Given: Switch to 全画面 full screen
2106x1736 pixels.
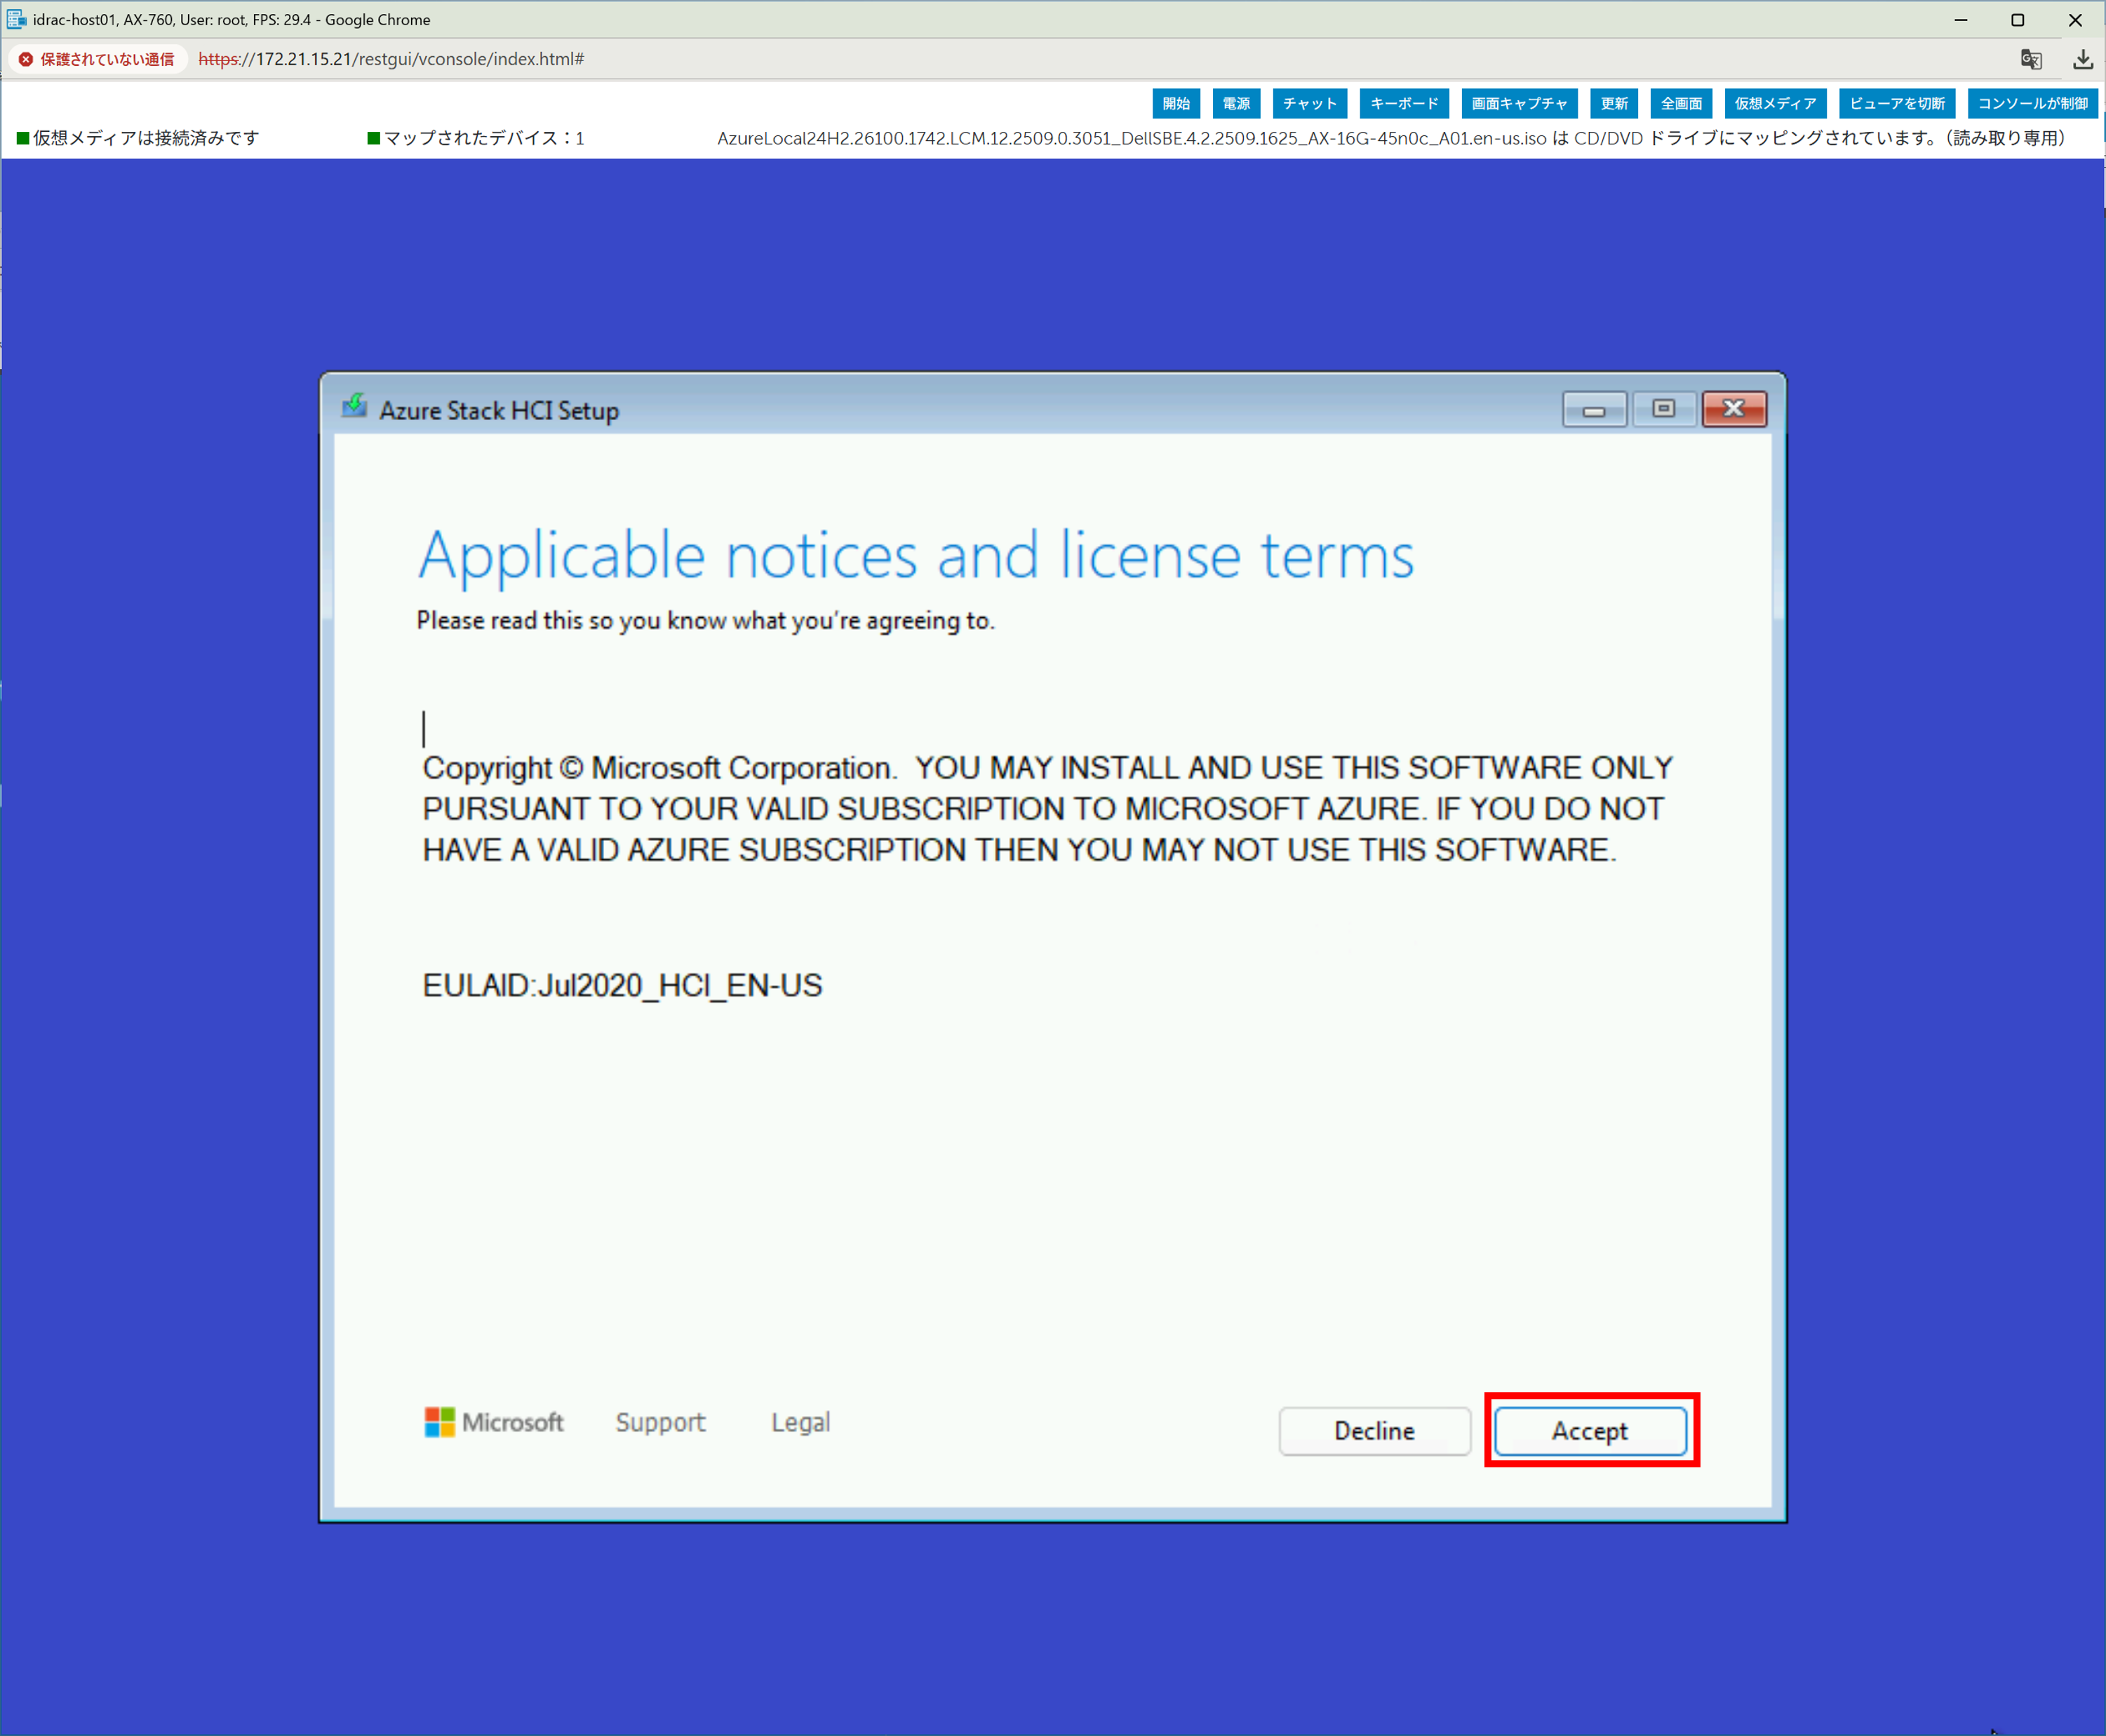Looking at the screenshot, I should [x=1681, y=103].
